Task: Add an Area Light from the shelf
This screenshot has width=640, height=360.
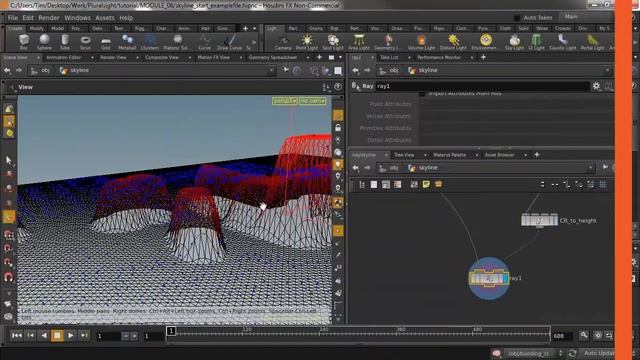Action: coord(359,42)
